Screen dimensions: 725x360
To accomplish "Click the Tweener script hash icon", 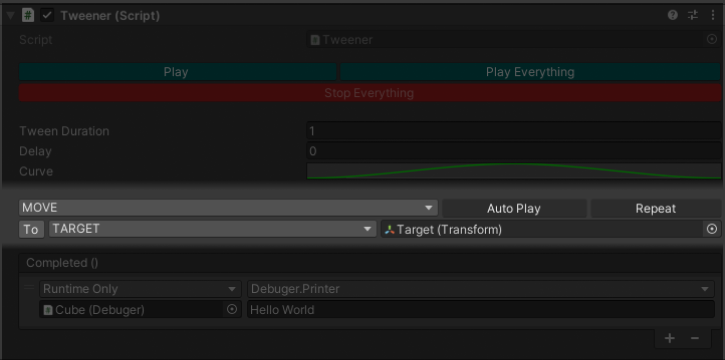I will pos(28,15).
